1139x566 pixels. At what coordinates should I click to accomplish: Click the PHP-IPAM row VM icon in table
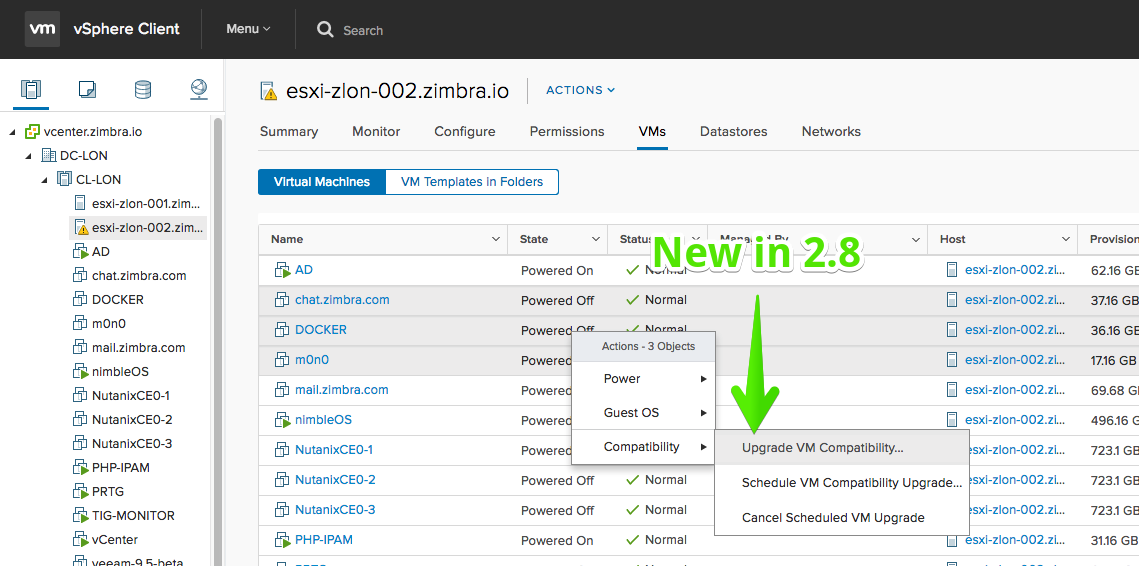[x=283, y=540]
